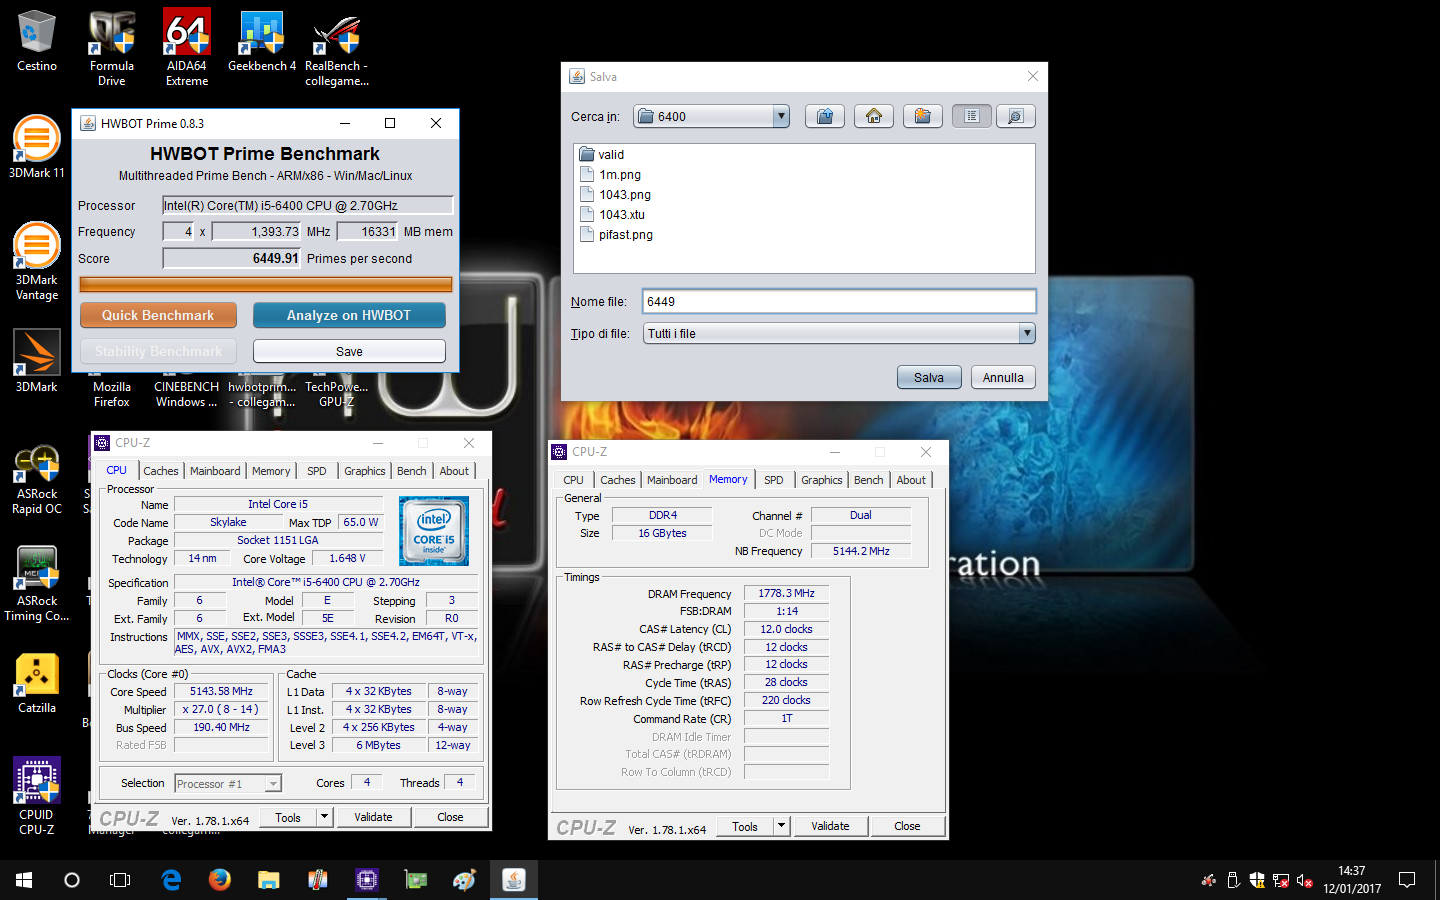Switch Salva dialog to list view
This screenshot has width=1440, height=900.
pos(972,116)
